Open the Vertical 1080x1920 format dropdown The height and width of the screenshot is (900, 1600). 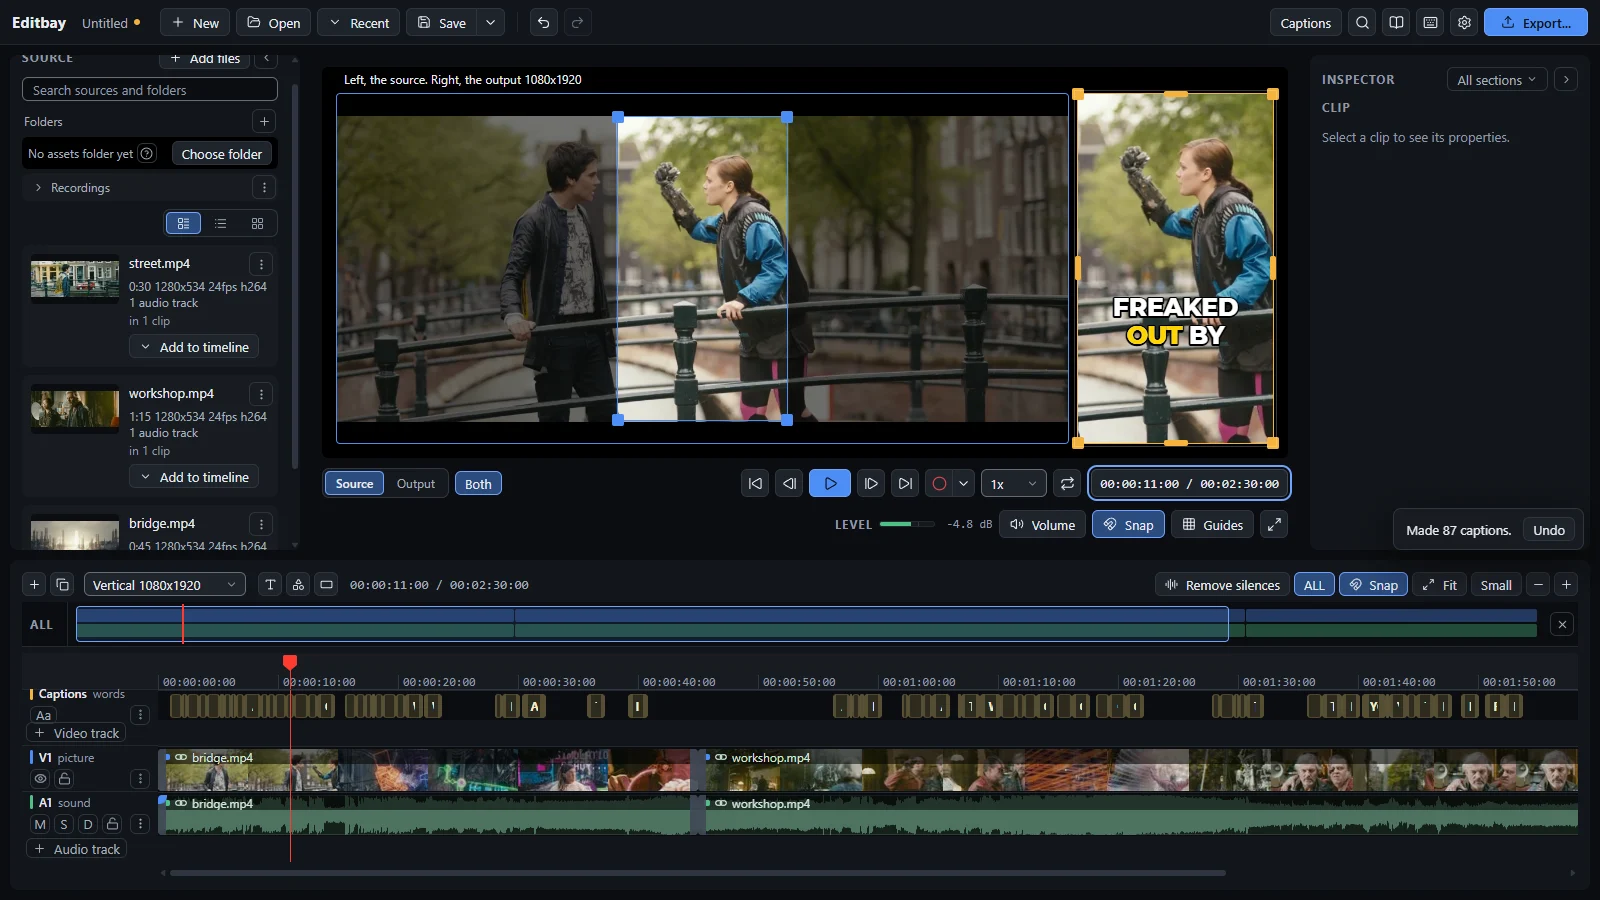click(165, 585)
